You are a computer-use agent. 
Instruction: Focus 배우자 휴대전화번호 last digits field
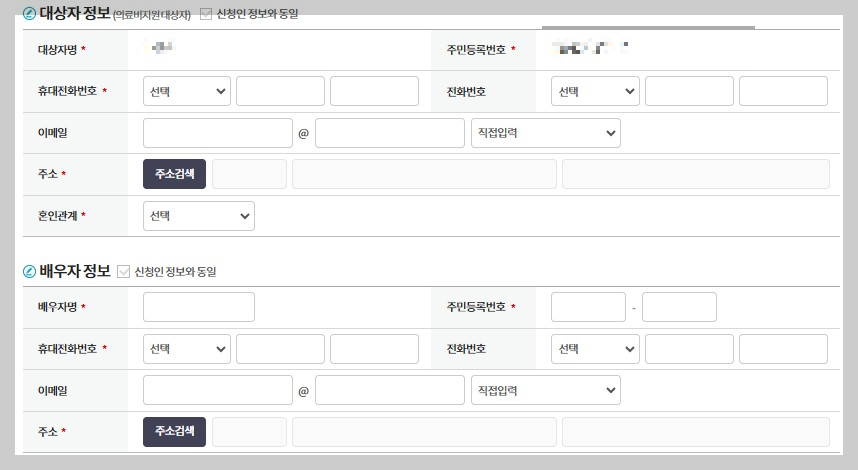tap(374, 349)
